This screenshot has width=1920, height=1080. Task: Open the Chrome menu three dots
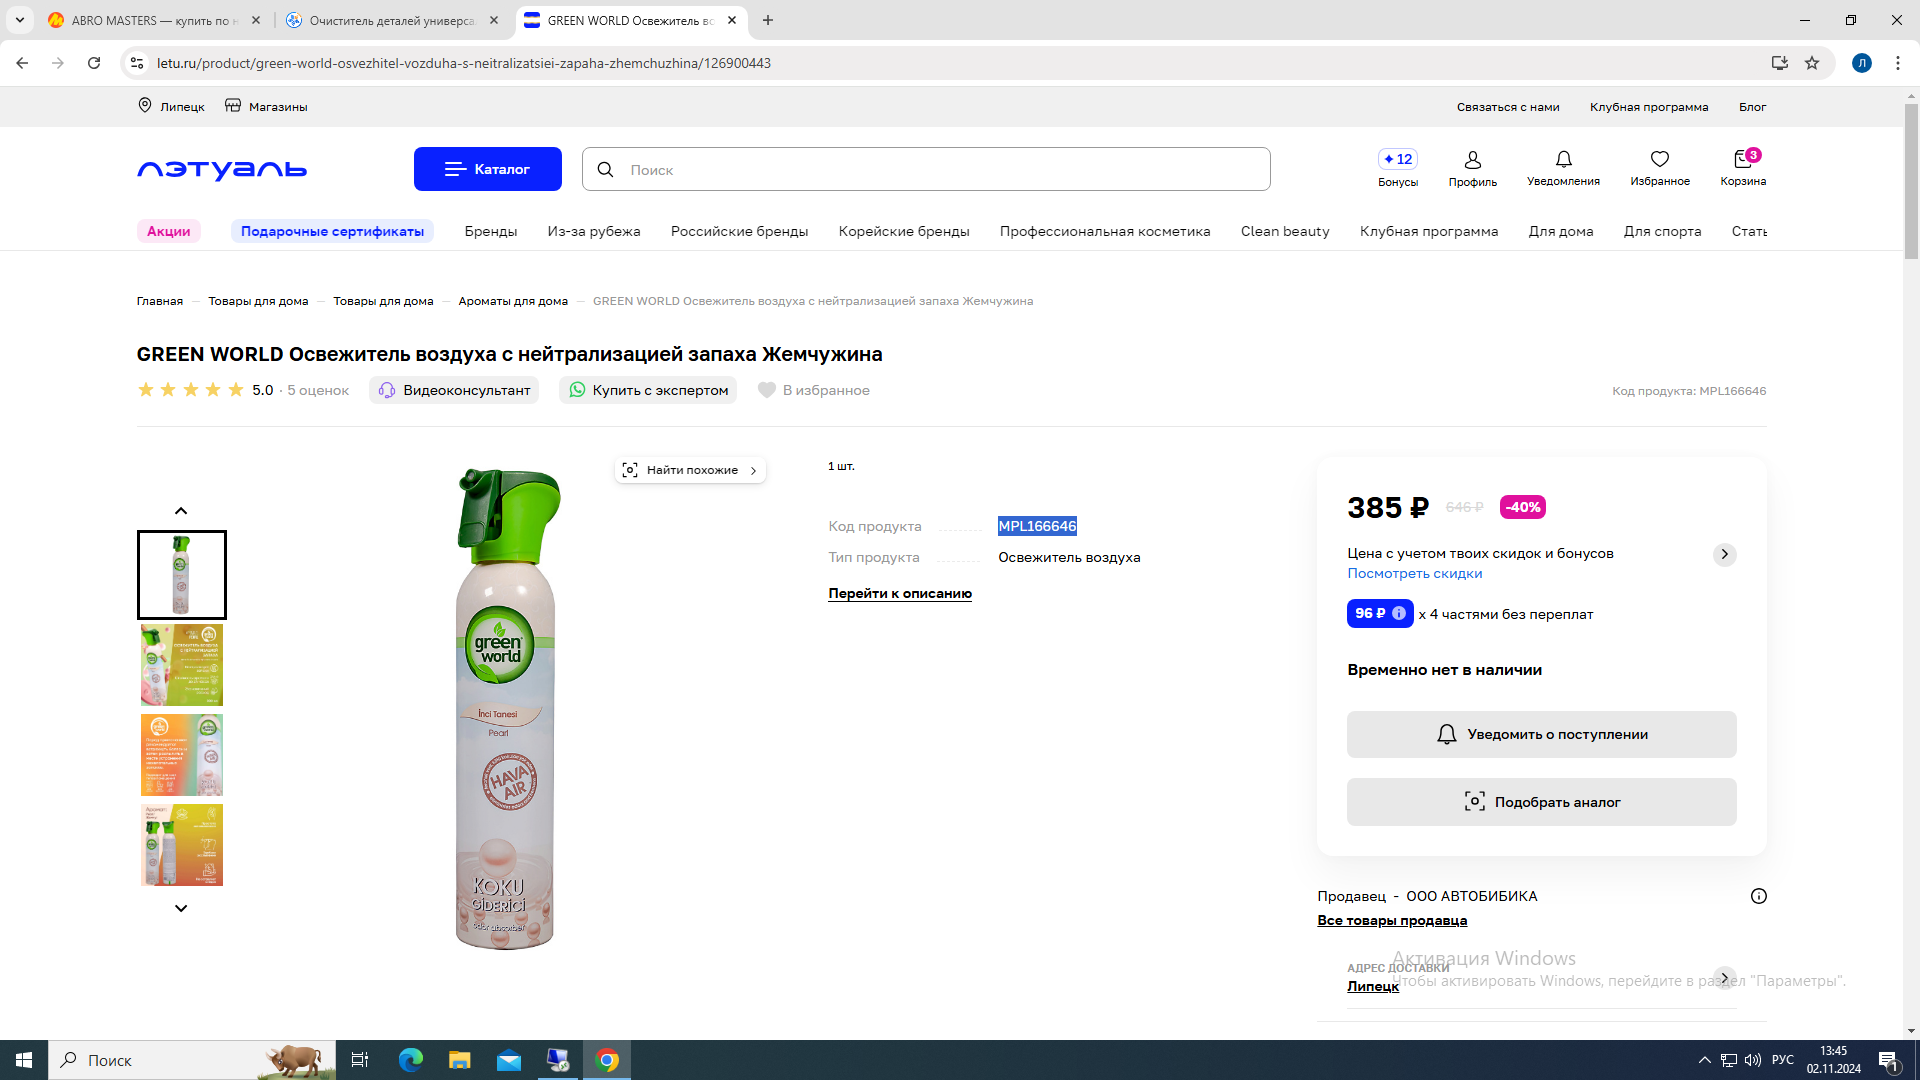pyautogui.click(x=1898, y=63)
